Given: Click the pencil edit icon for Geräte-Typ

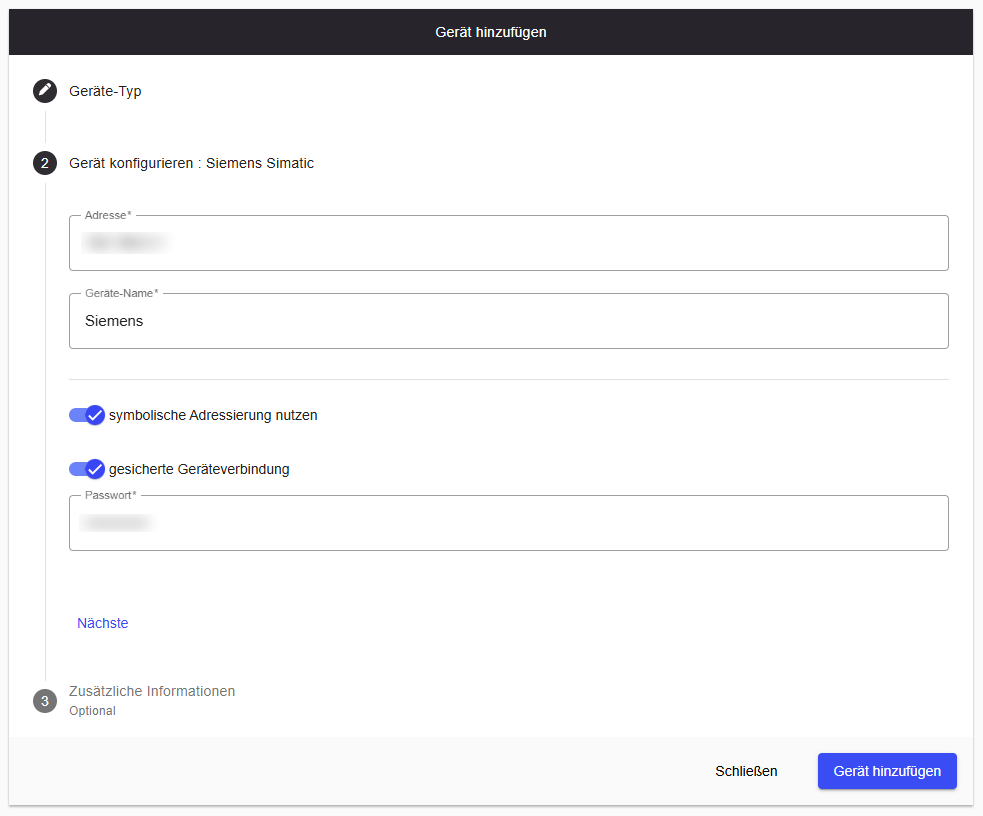Looking at the screenshot, I should [x=45, y=91].
